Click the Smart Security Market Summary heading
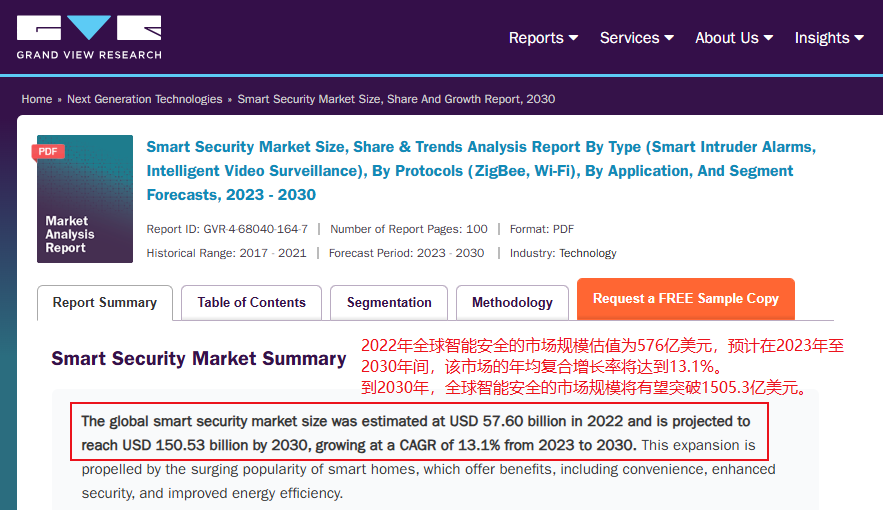 click(199, 359)
